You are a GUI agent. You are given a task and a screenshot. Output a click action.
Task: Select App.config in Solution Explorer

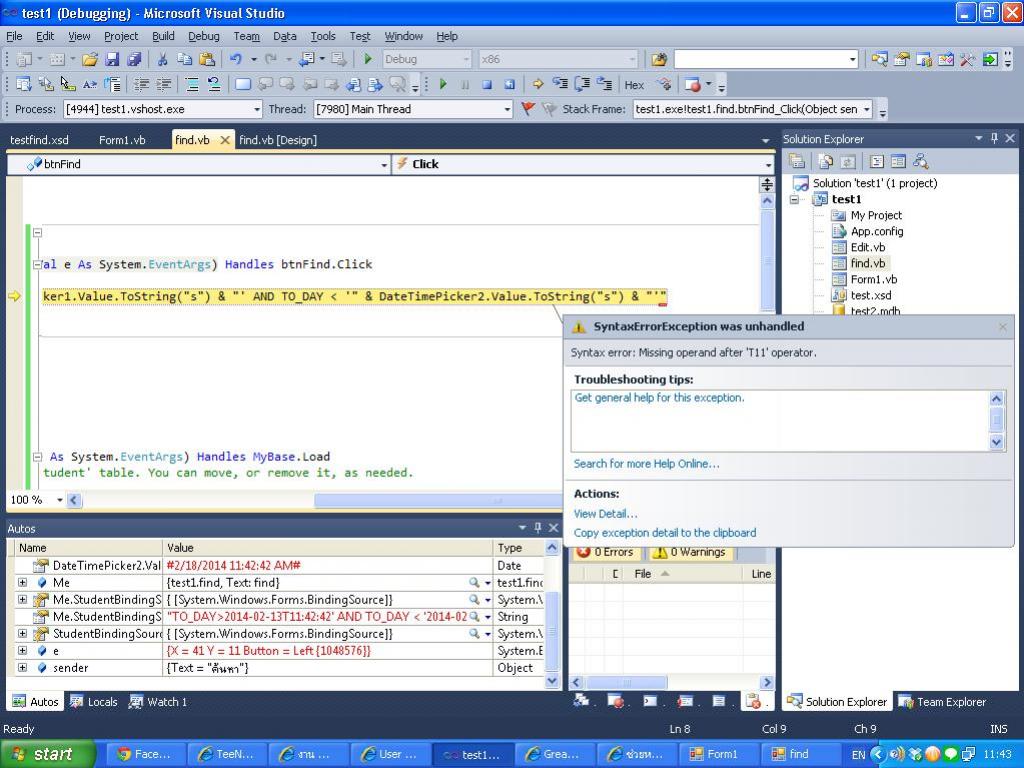coord(876,231)
